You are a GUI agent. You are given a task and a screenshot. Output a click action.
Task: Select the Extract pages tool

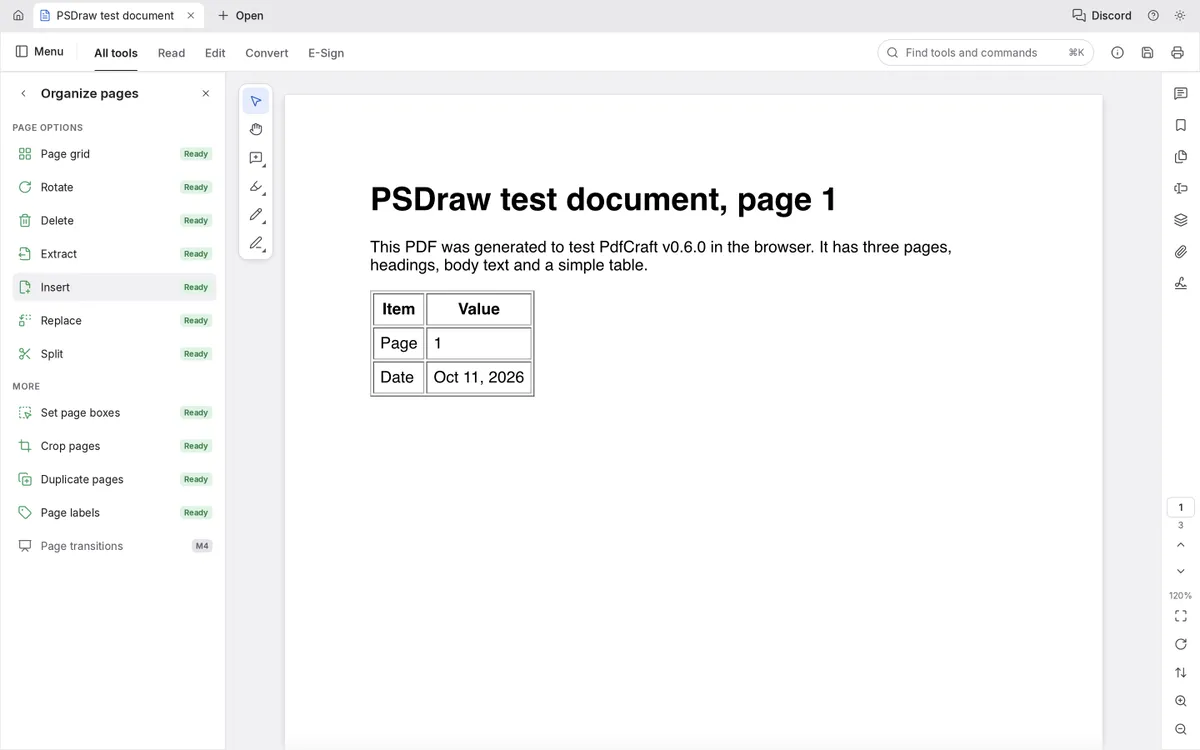tap(114, 254)
